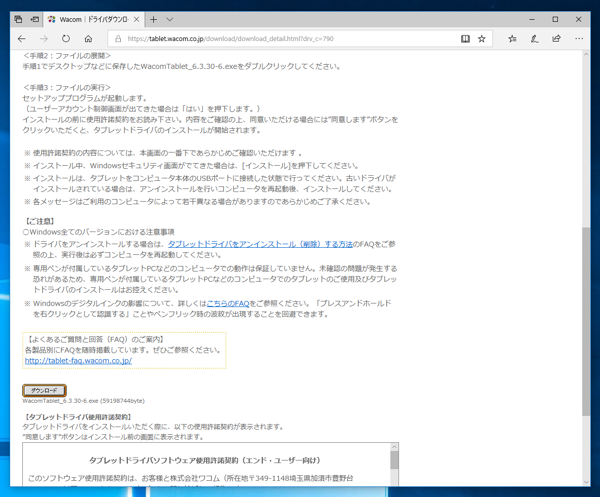Click license agreement box scrollbar thumb
This screenshot has height=497, width=600.
(x=394, y=460)
